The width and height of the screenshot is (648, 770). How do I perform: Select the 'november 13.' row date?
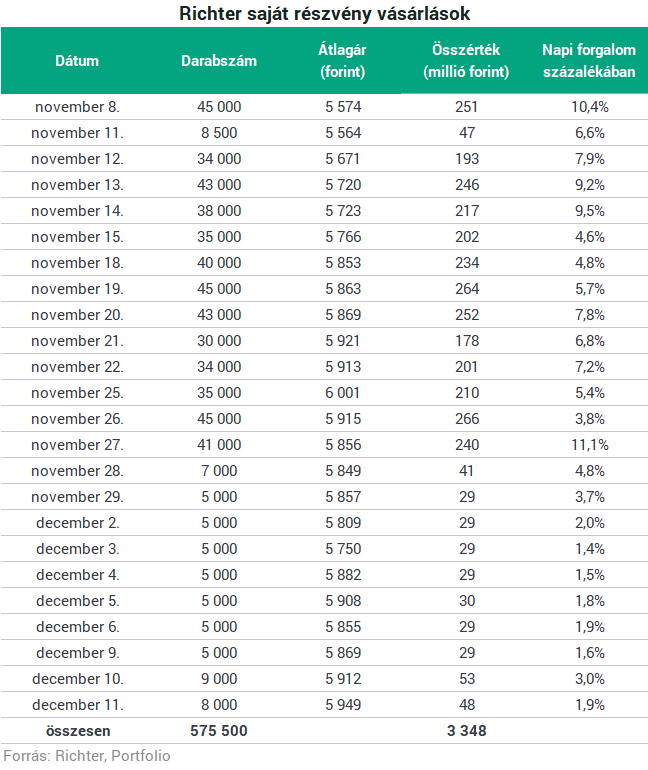click(x=78, y=185)
